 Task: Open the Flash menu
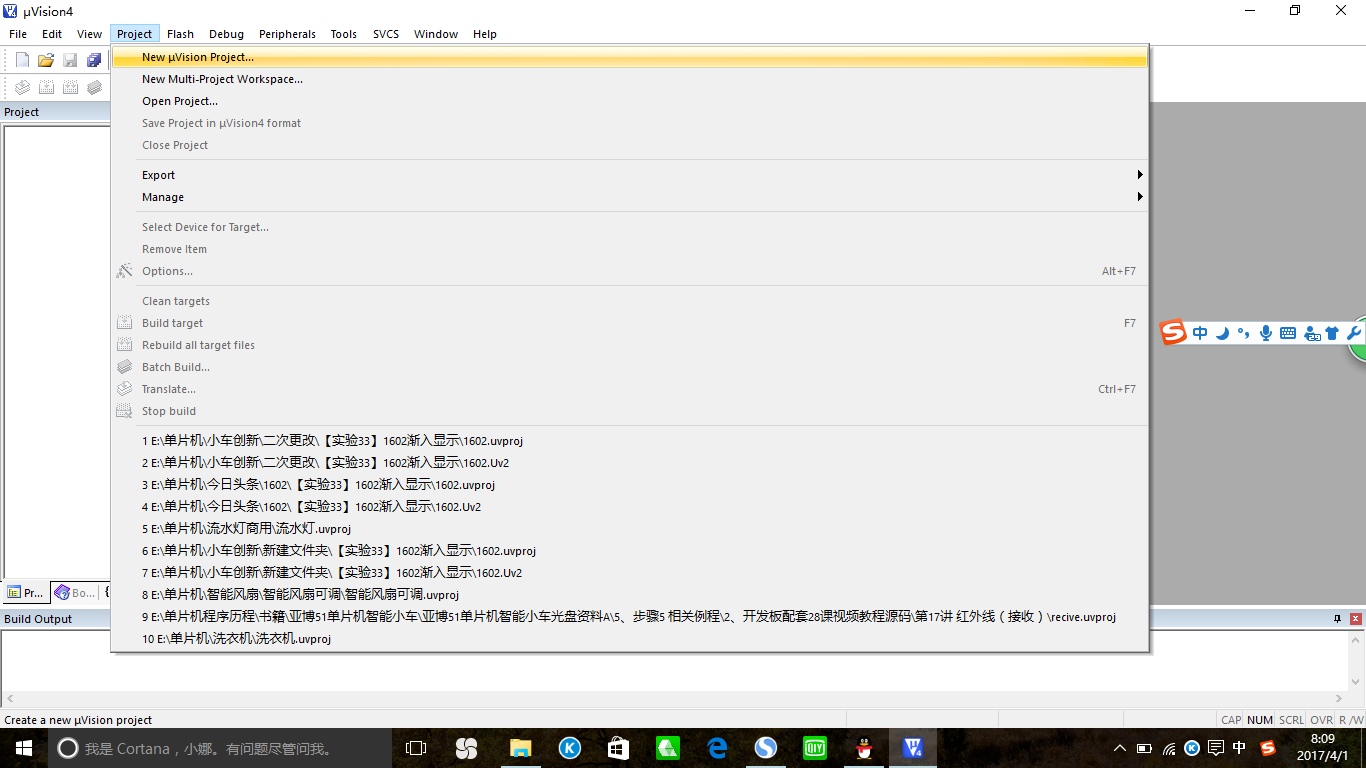pos(181,34)
